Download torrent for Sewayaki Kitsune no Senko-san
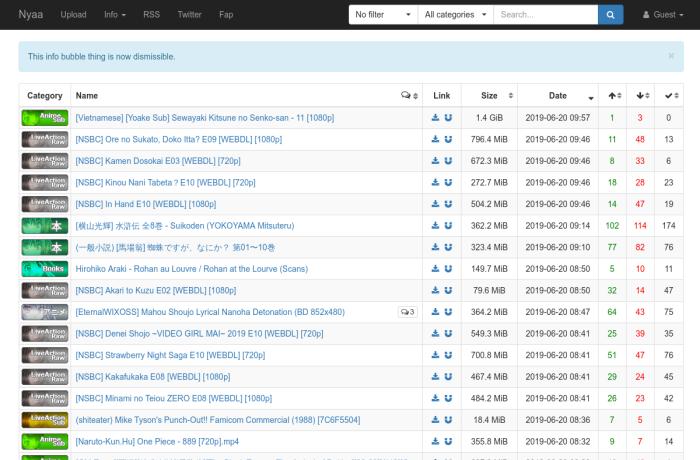700x460 pixels. pyautogui.click(x=435, y=118)
